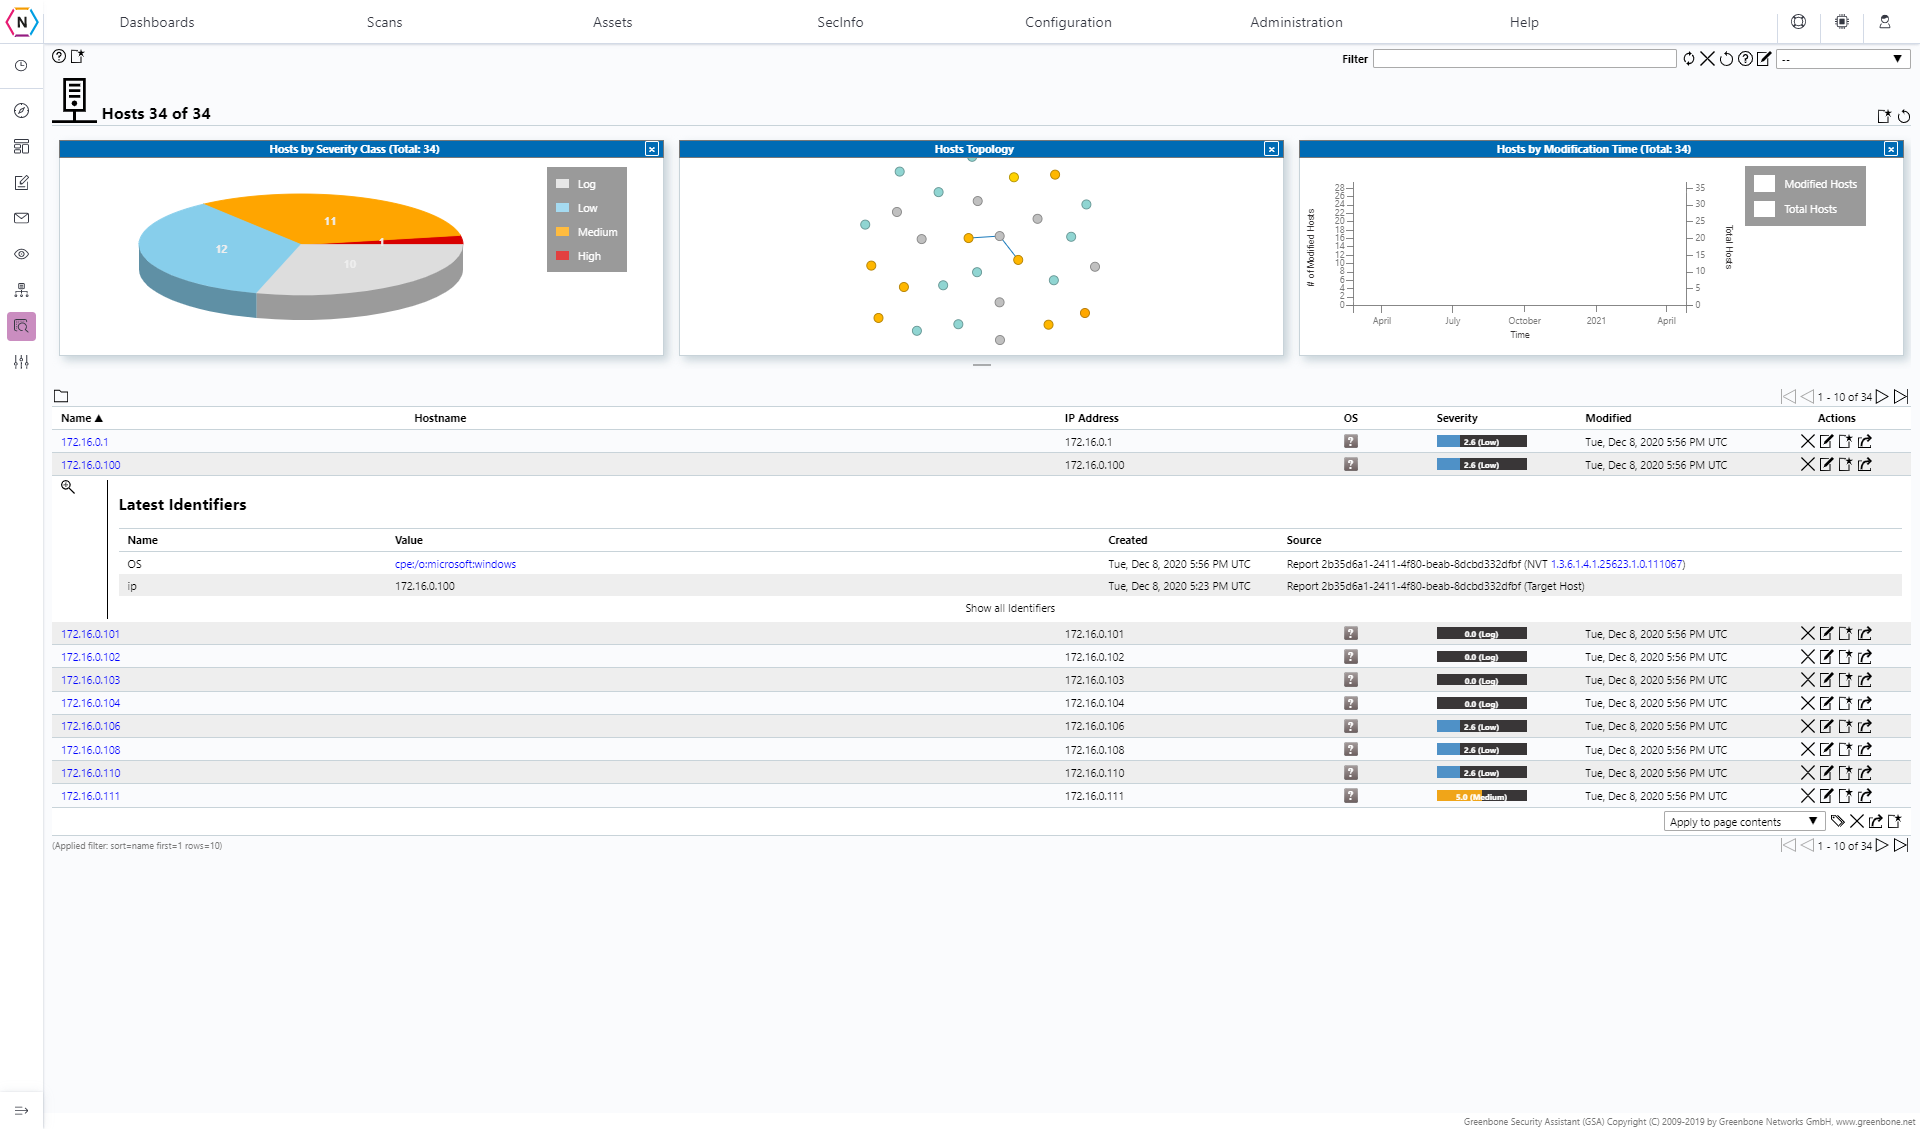This screenshot has height=1129, width=1920.
Task: Toggle Total Hosts legend entry
Action: coord(1796,209)
